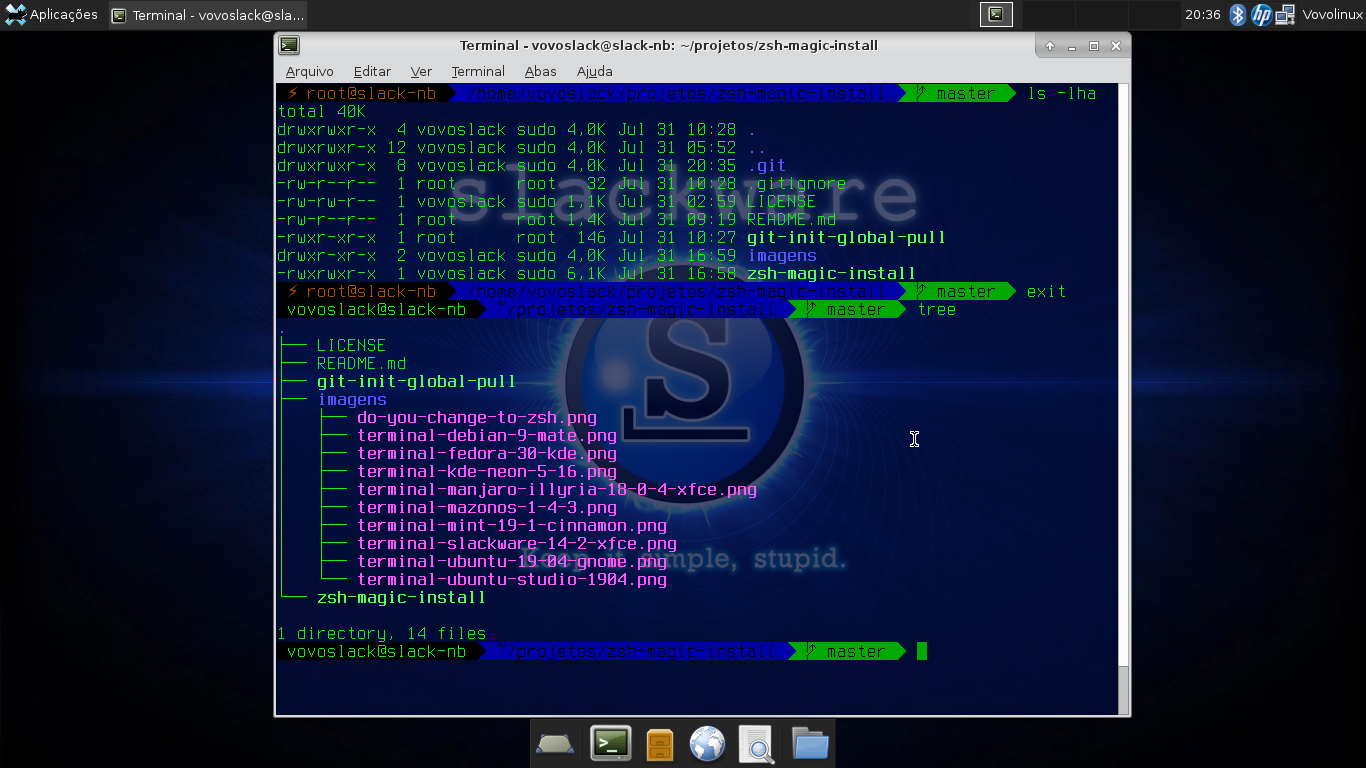Open the network connection tray icon
Viewport: 1366px width, 768px height.
pos(1286,14)
